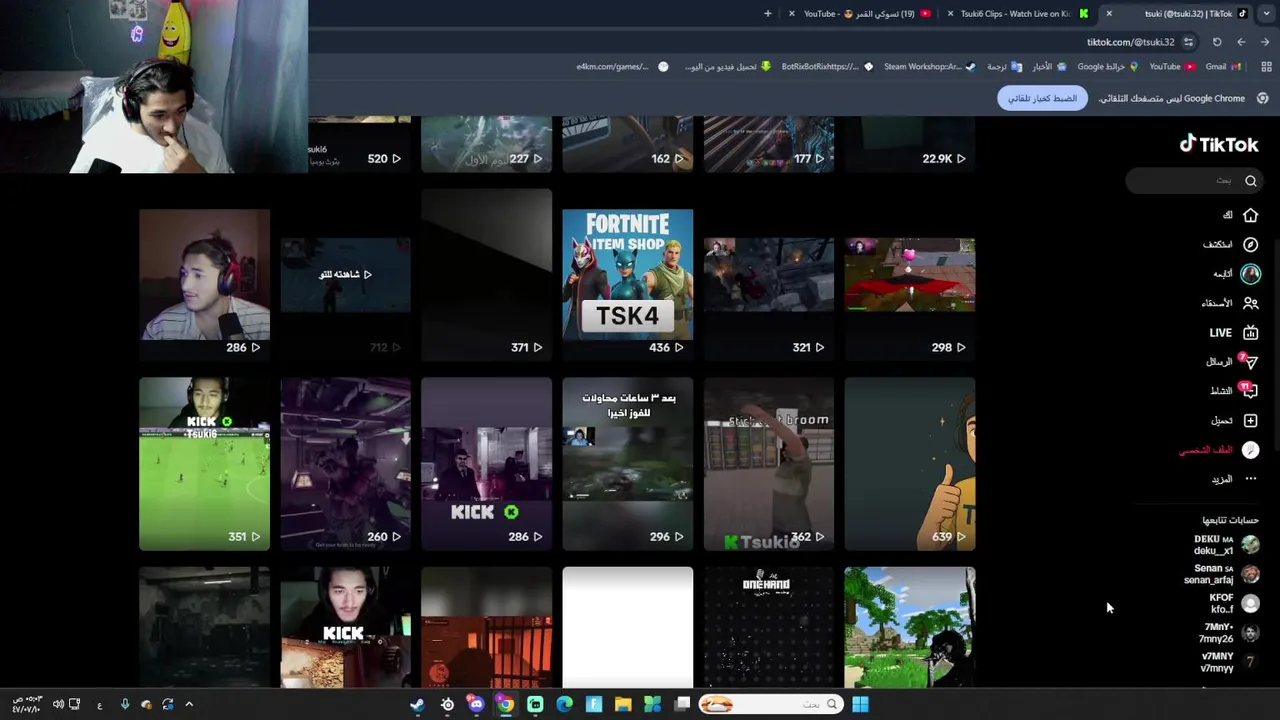Play the green football Kick video with 351 views
The height and width of the screenshot is (720, 1280).
(204, 464)
